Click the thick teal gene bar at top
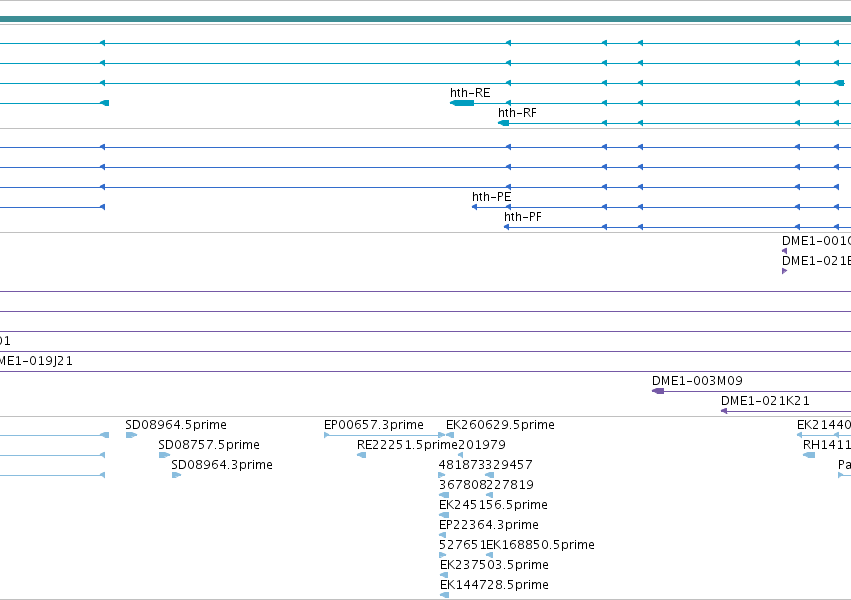Image resolution: width=851 pixels, height=600 pixels. pyautogui.click(x=426, y=19)
